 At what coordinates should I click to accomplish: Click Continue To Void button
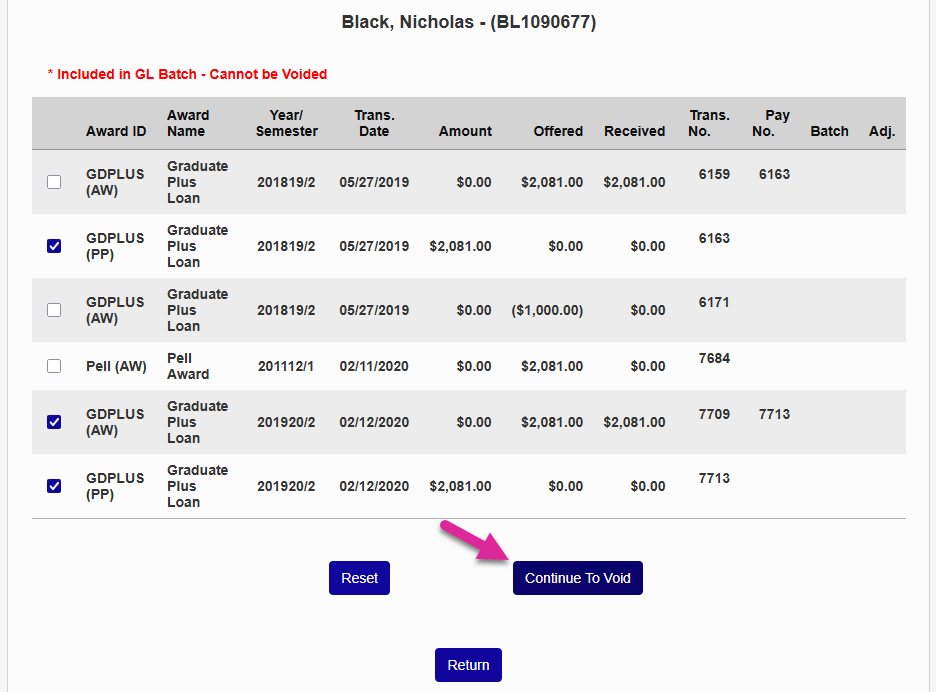[578, 578]
